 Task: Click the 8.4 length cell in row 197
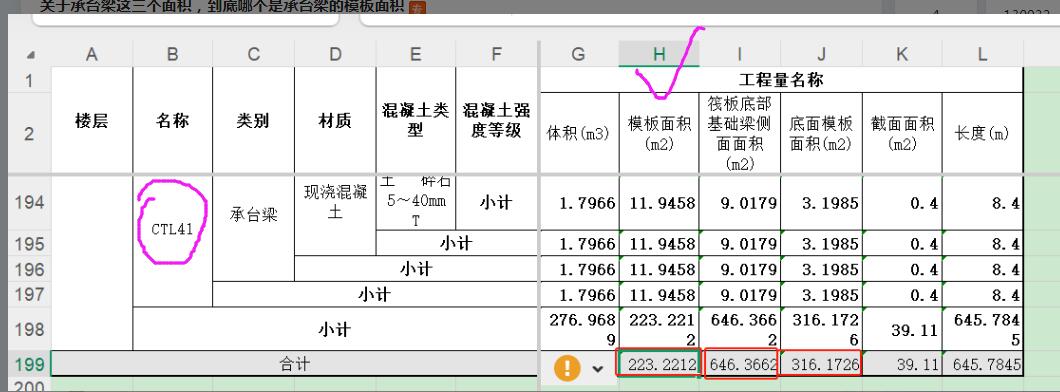[x=982, y=295]
